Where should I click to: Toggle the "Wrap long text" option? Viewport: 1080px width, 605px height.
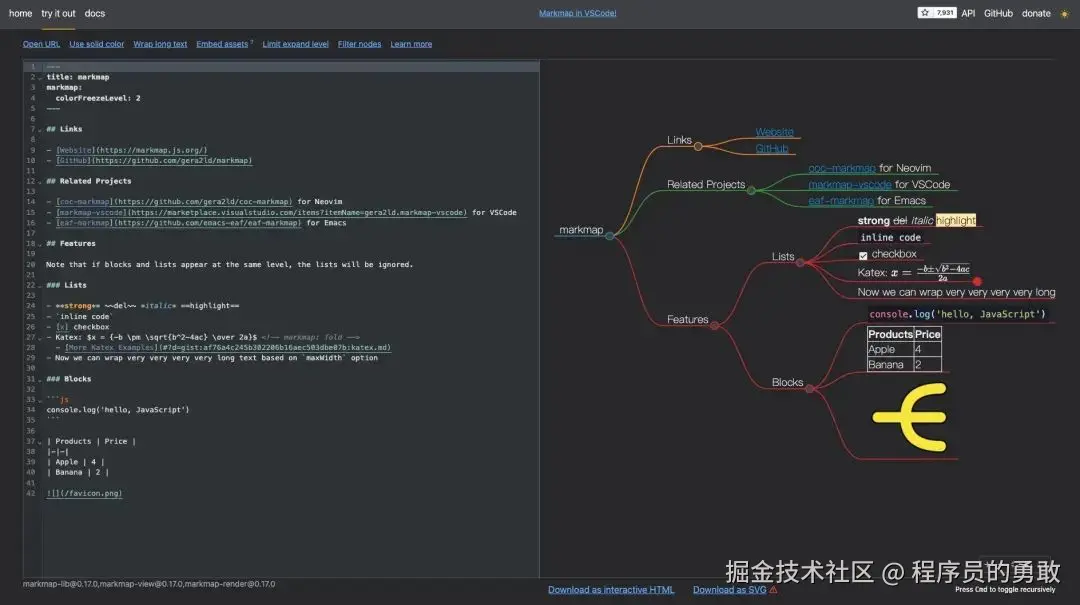pyautogui.click(x=160, y=43)
